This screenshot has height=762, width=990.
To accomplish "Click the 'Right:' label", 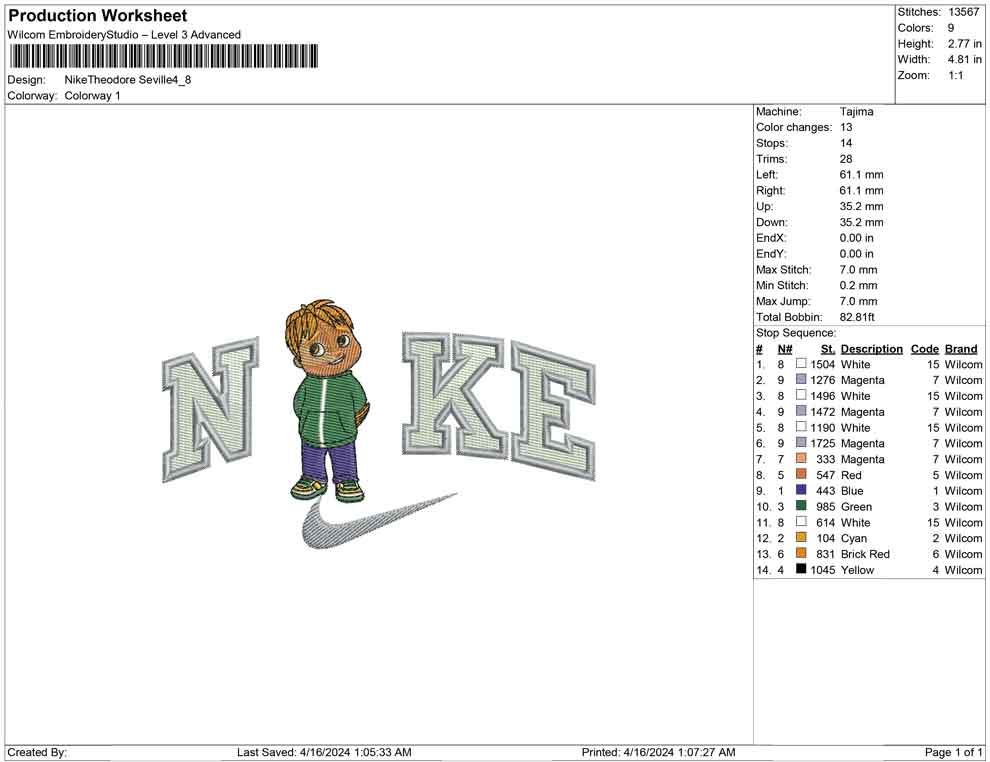I will tap(771, 190).
